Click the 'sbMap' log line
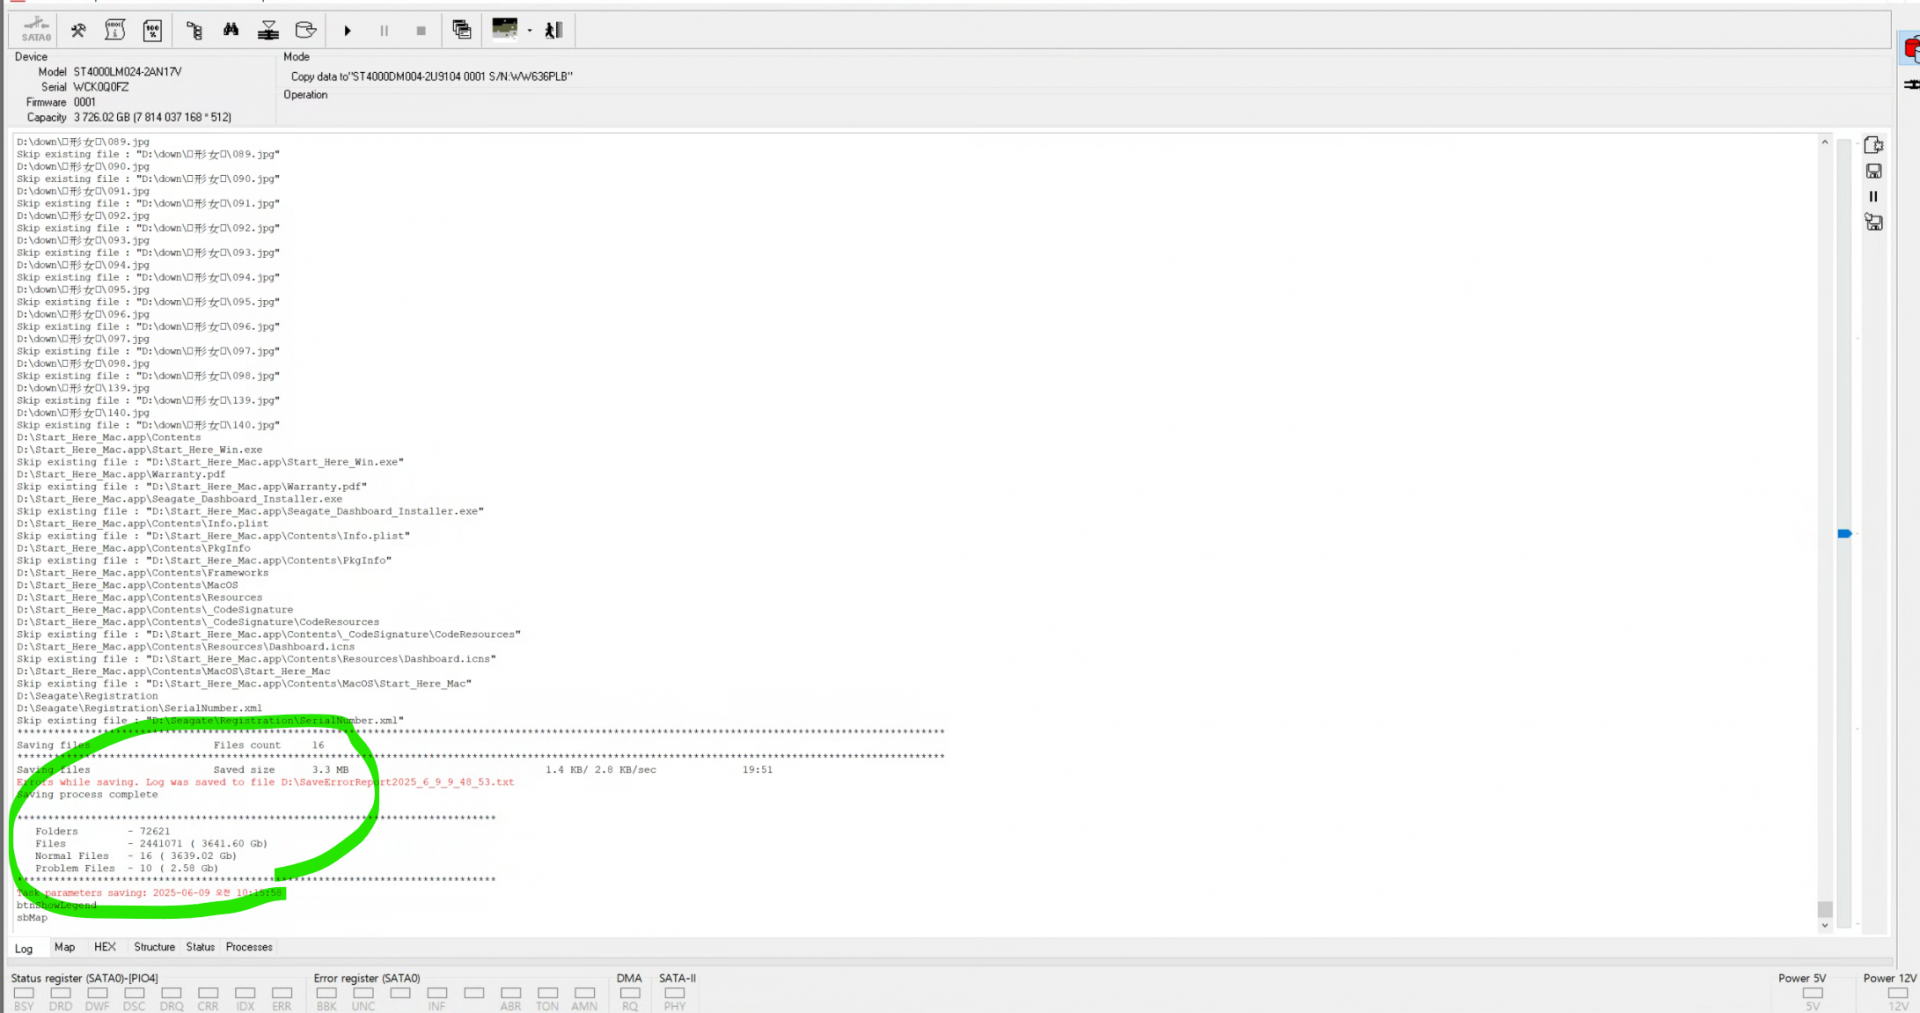 (x=32, y=917)
